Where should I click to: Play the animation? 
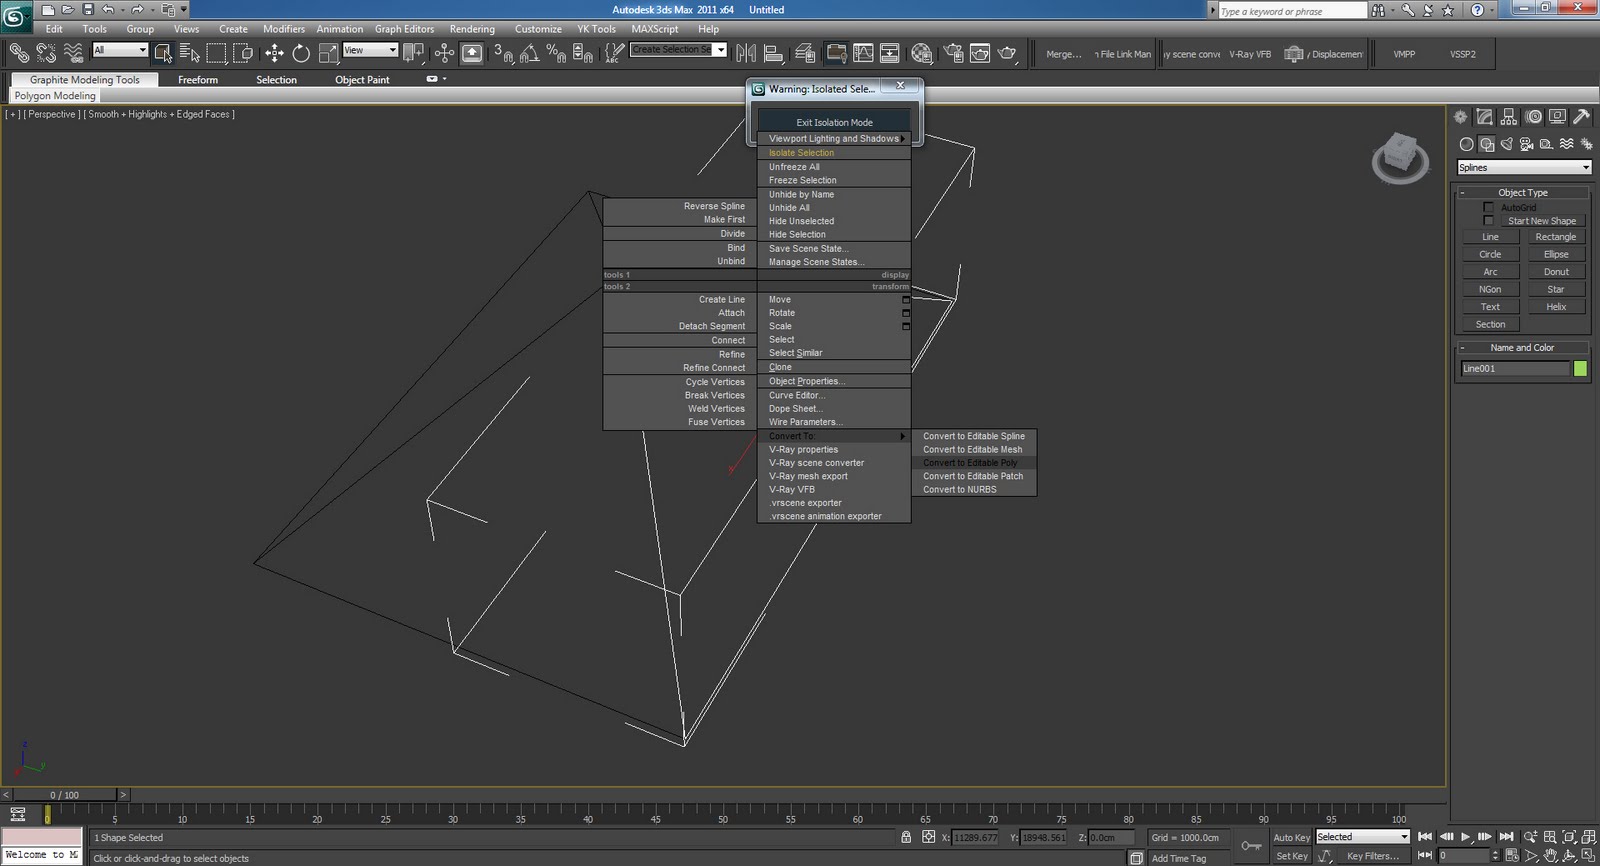click(1465, 837)
